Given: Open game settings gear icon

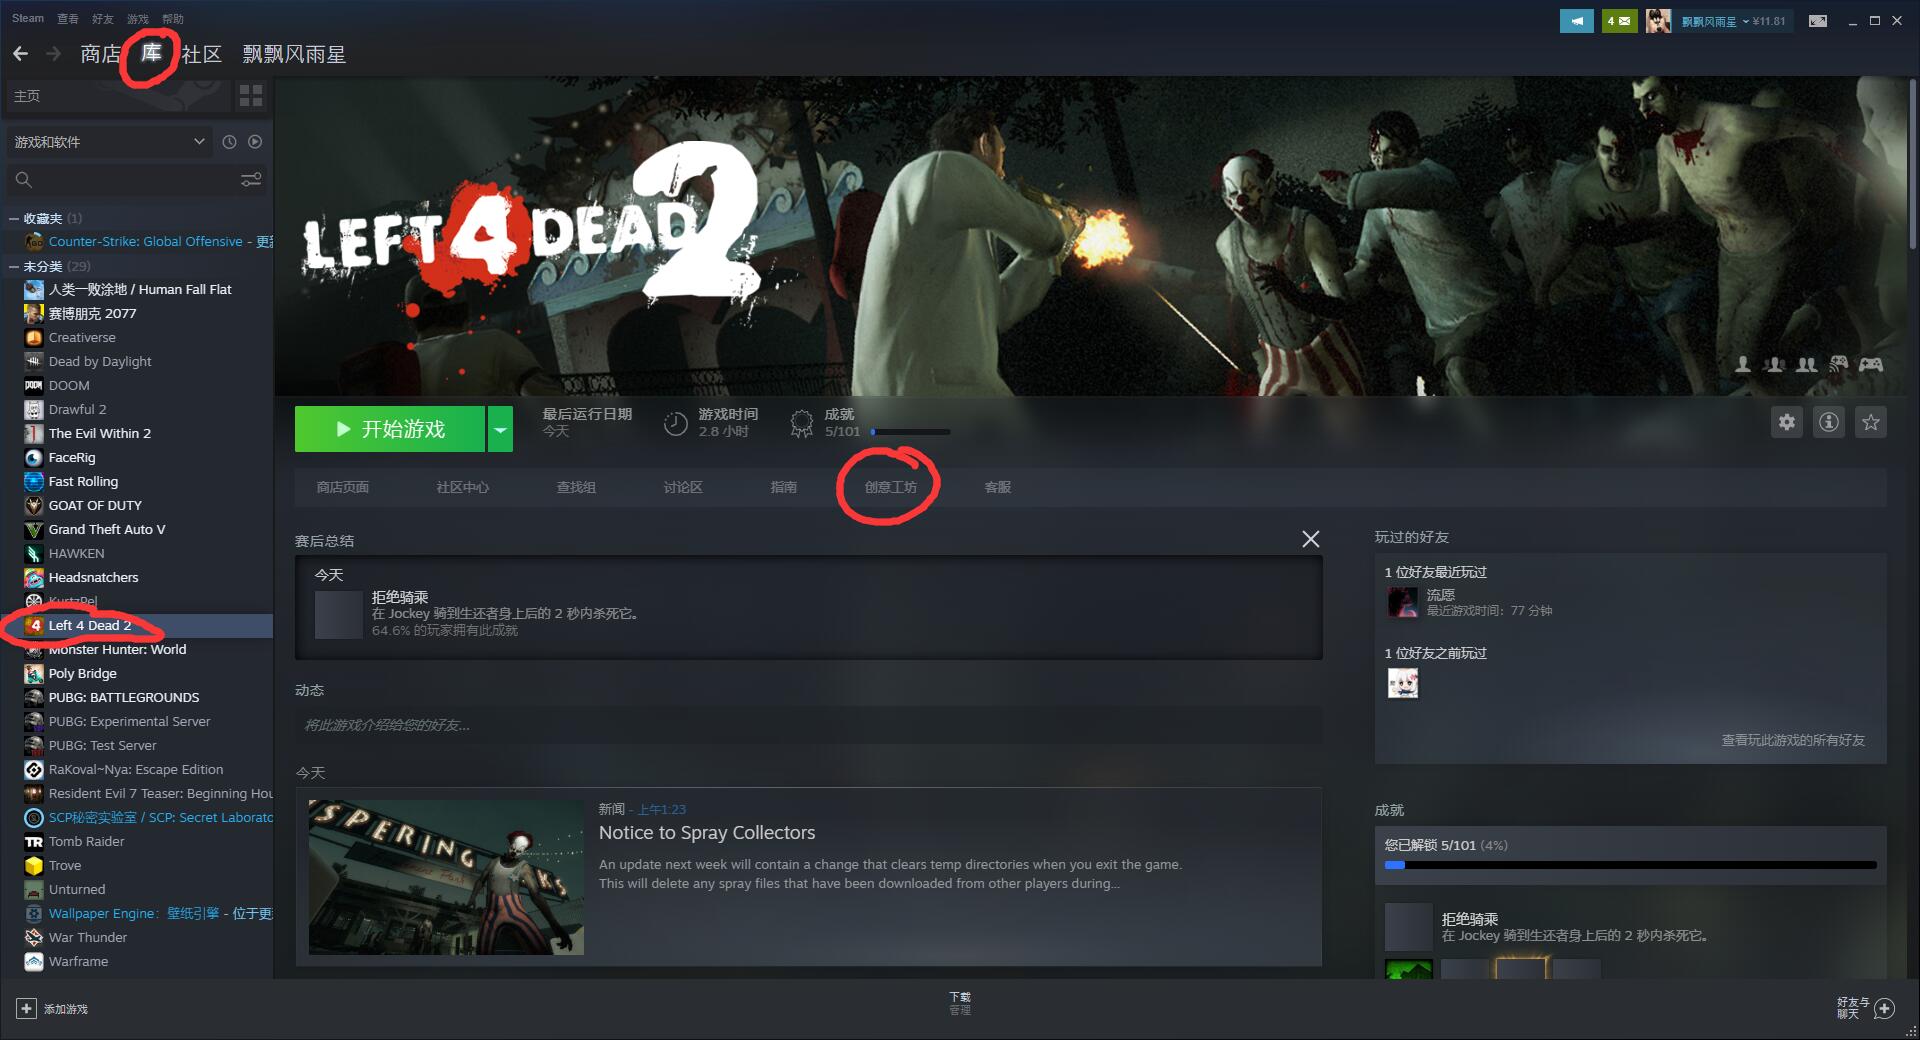Looking at the screenshot, I should pos(1787,422).
